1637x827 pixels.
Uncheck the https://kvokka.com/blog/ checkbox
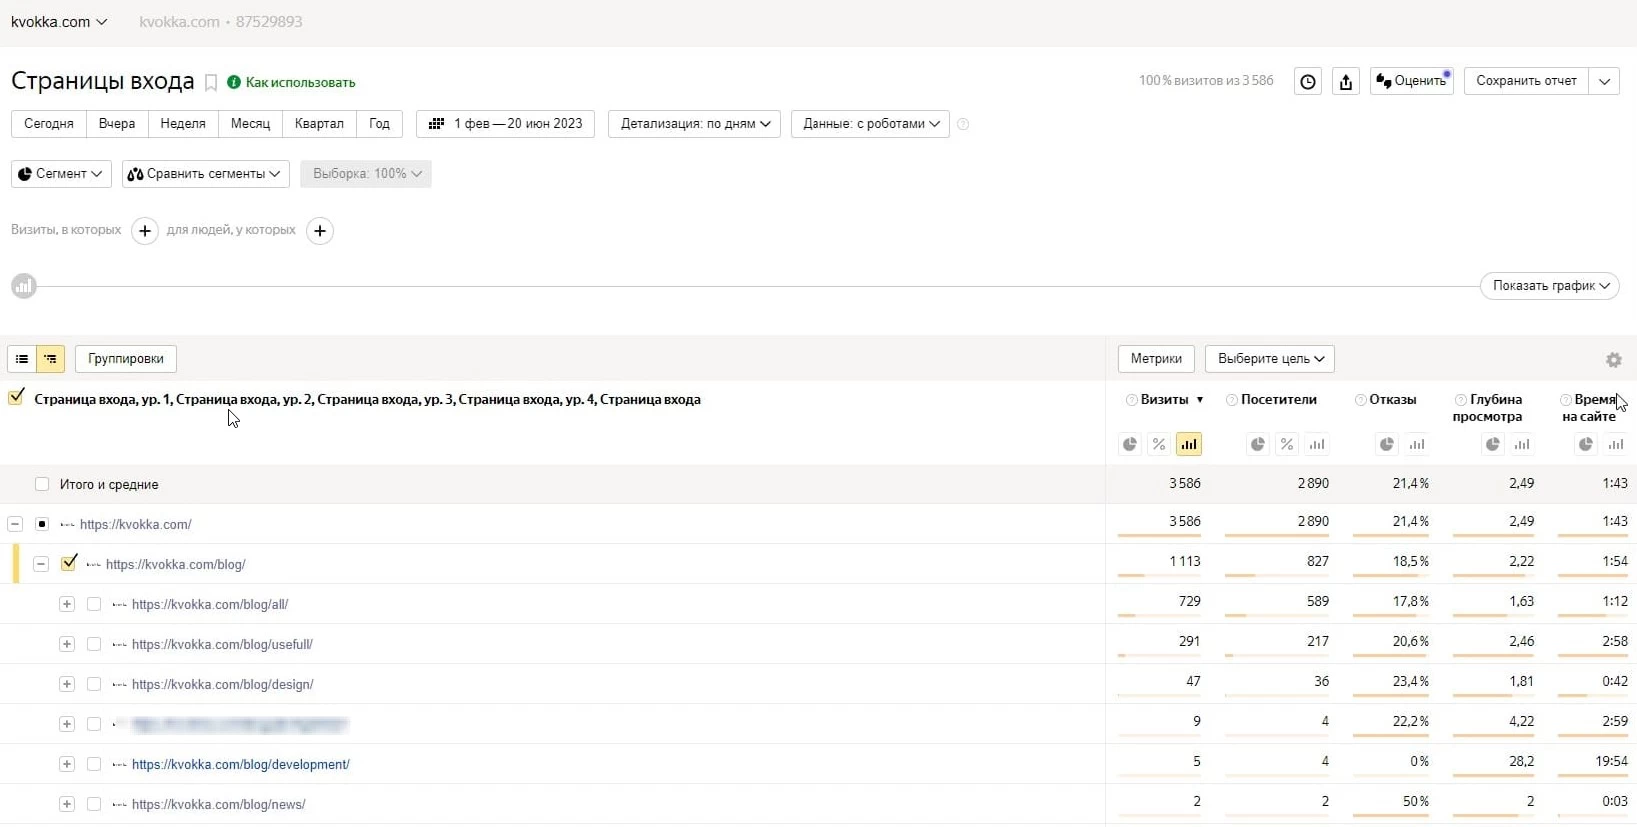pos(68,563)
